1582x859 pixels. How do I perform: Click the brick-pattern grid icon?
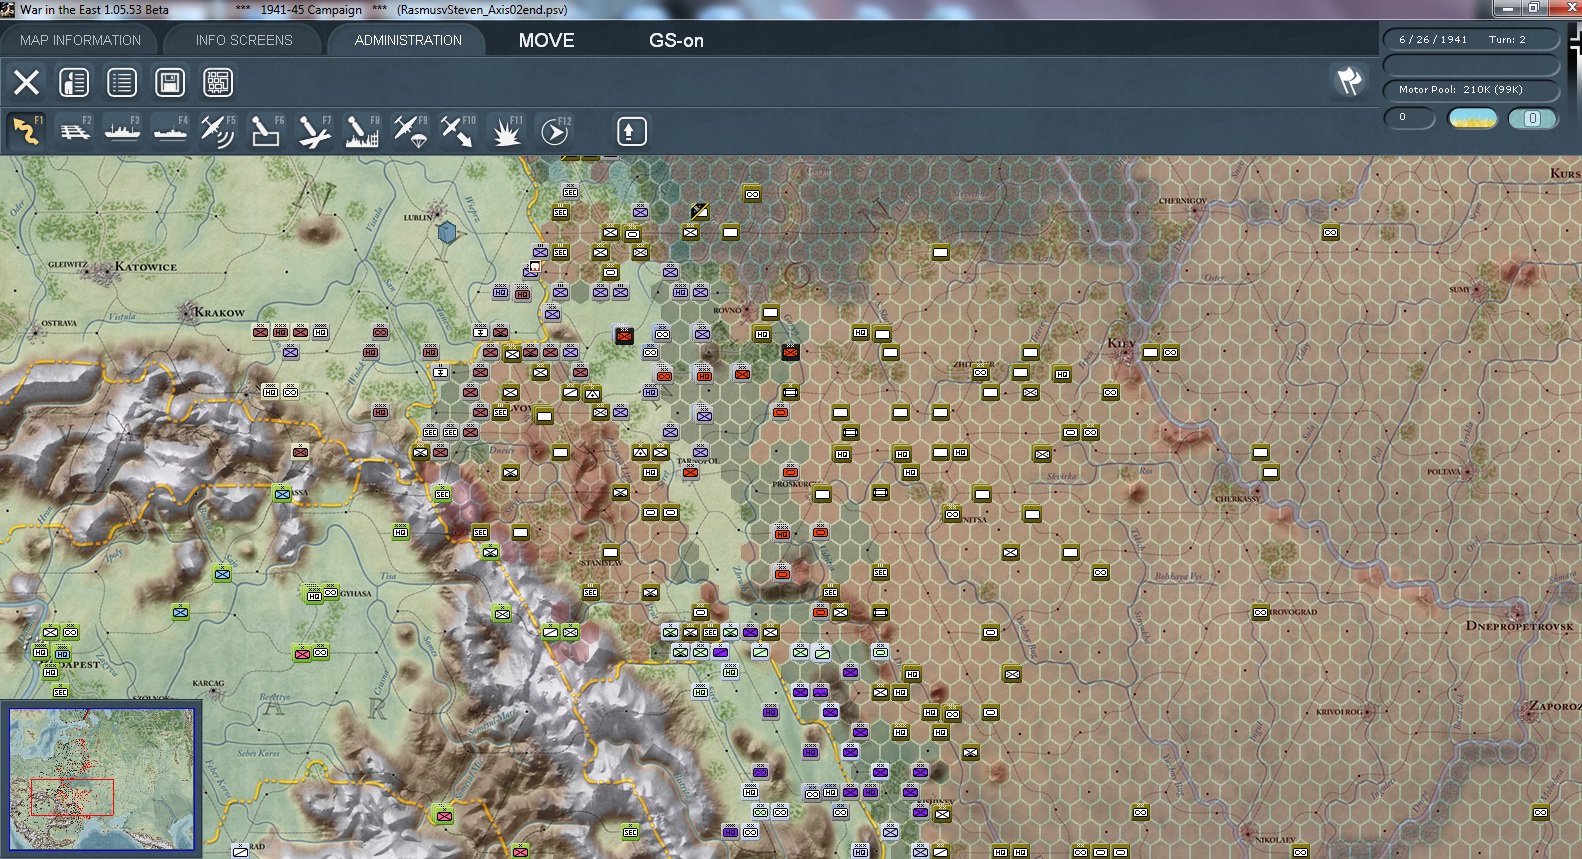pyautogui.click(x=218, y=82)
